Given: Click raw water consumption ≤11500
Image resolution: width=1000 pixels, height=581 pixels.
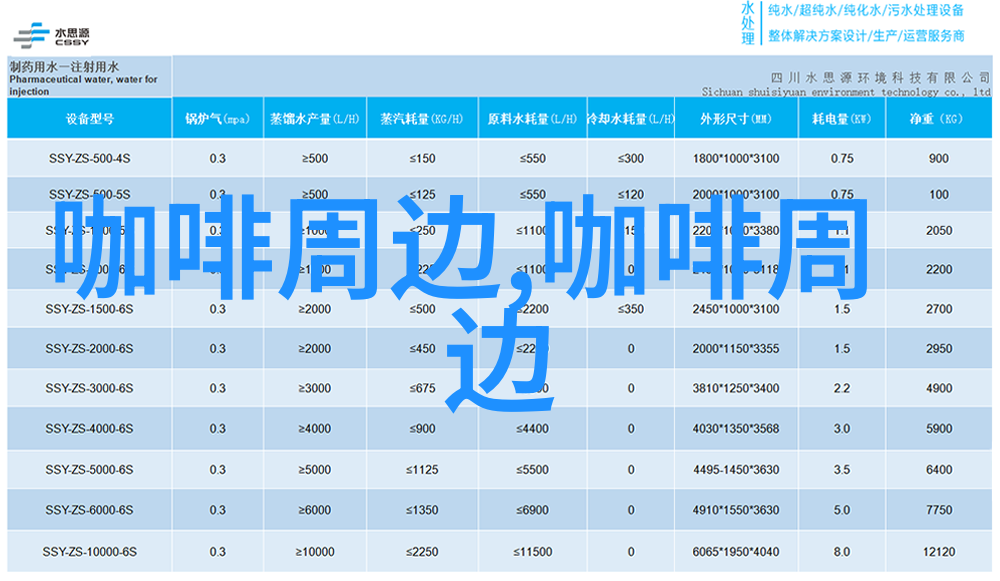Looking at the screenshot, I should 533,552.
